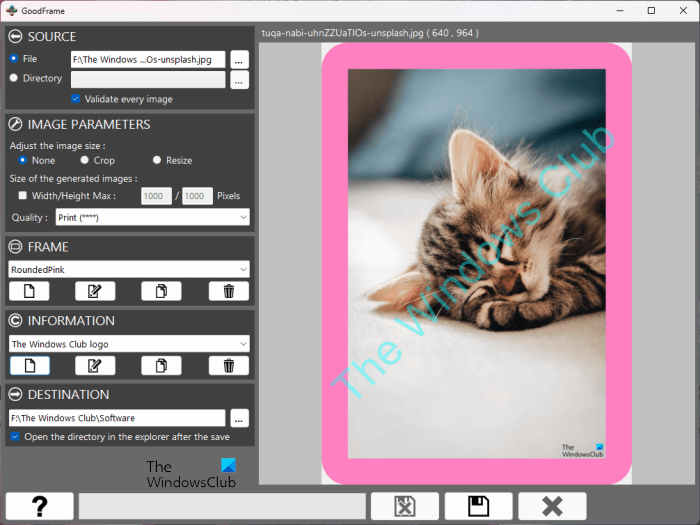Click the image filename title above preview
This screenshot has width=700, height=525.
[370, 33]
